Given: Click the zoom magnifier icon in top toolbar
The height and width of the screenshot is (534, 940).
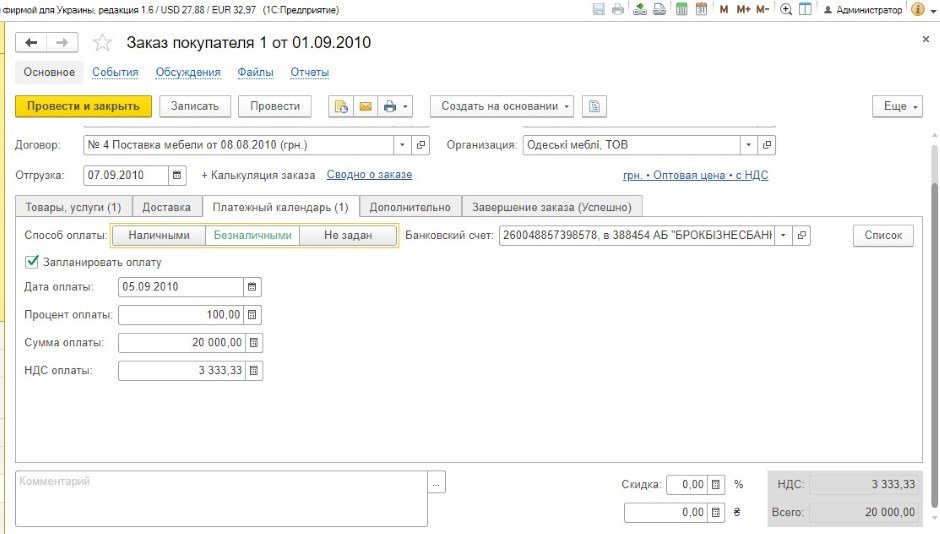Looking at the screenshot, I should (786, 9).
